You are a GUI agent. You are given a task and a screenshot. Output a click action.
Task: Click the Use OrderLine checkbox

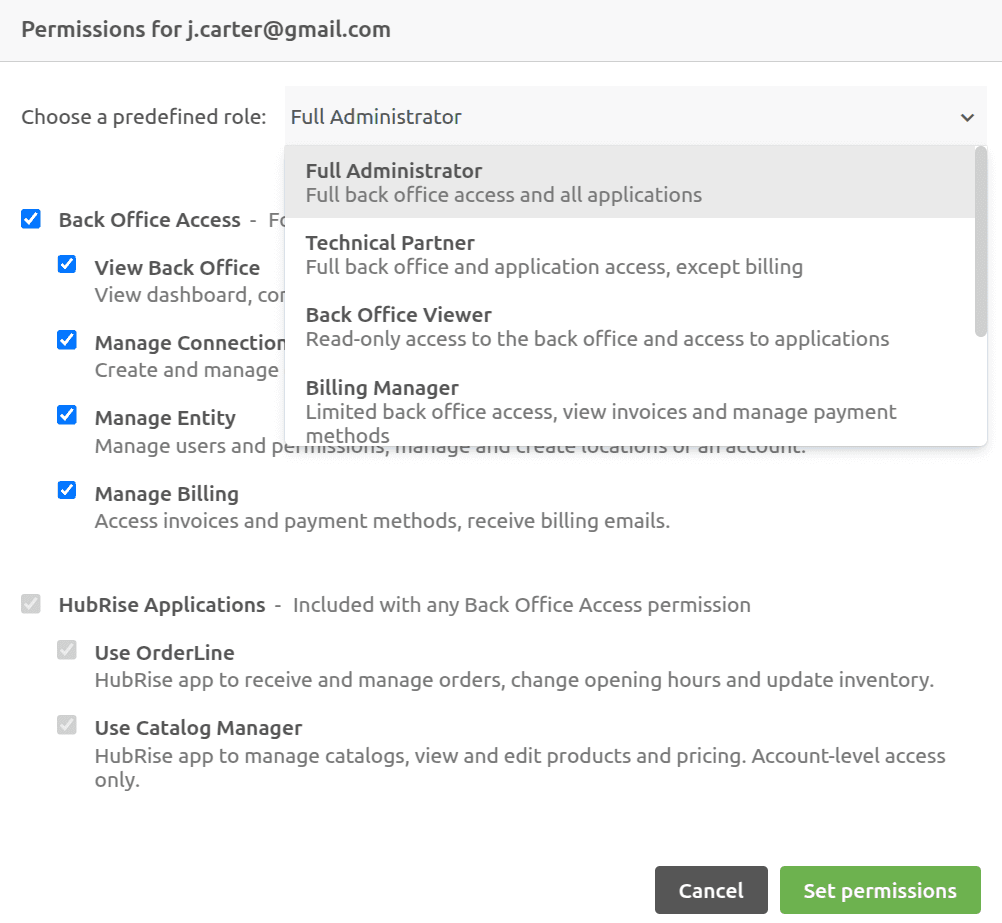click(x=66, y=649)
